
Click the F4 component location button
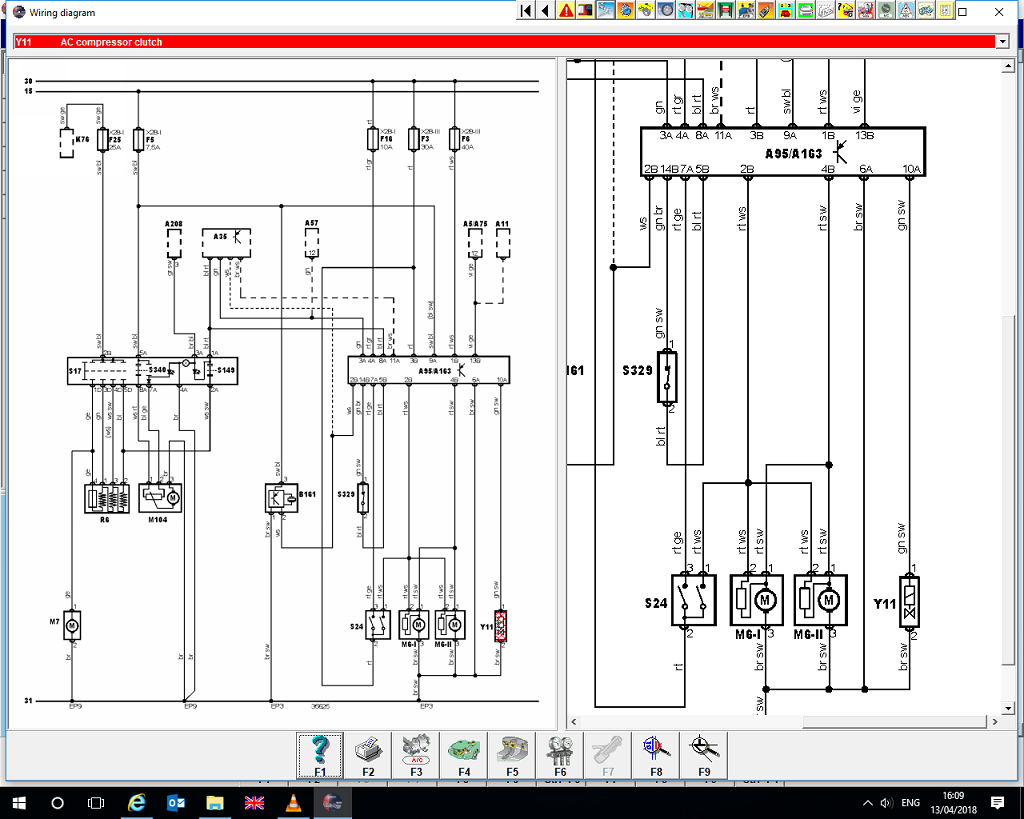[x=464, y=755]
